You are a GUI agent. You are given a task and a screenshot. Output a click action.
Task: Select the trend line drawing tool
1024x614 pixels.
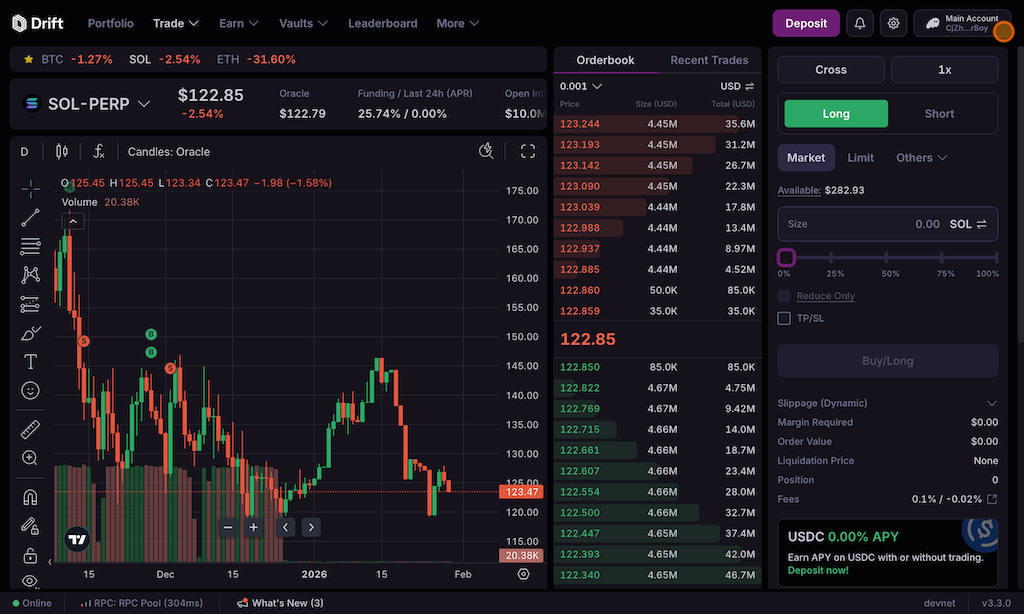click(30, 217)
